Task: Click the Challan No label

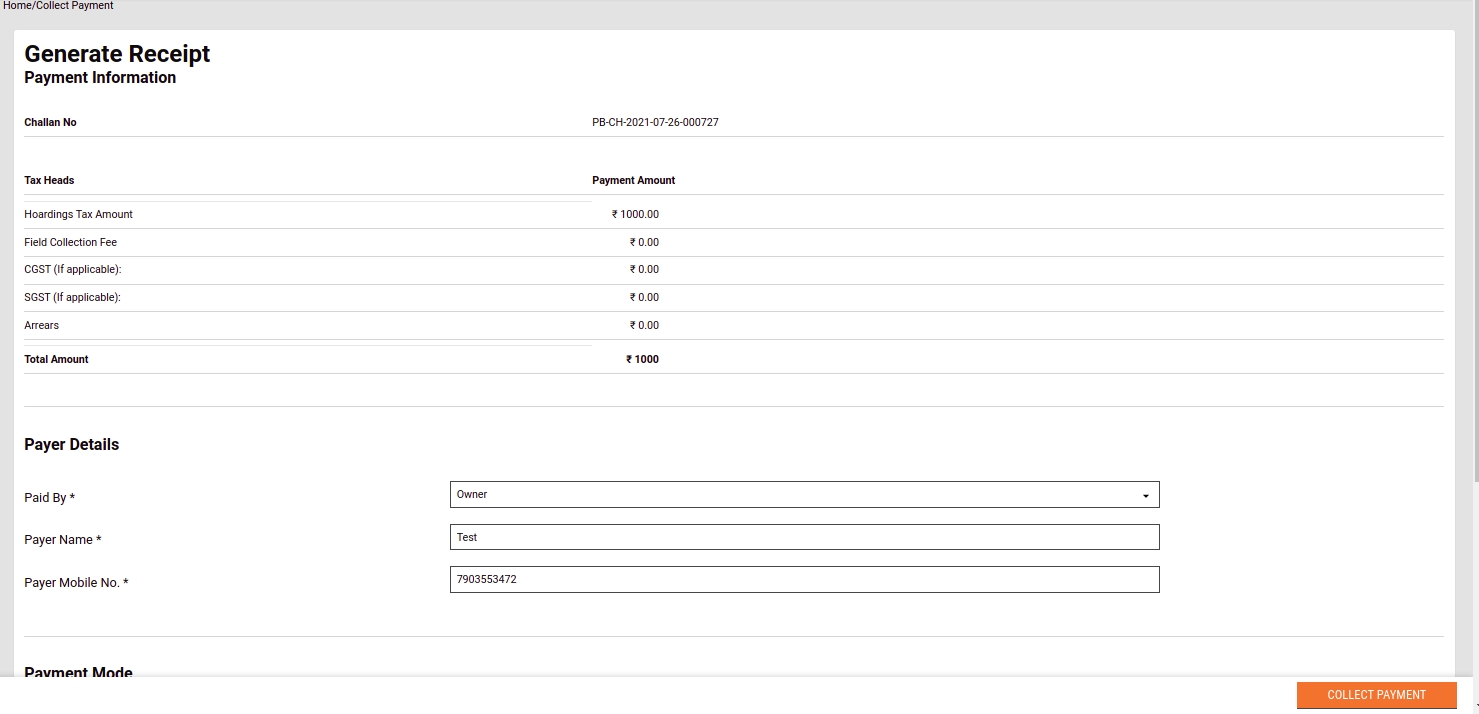Action: pyautogui.click(x=50, y=123)
